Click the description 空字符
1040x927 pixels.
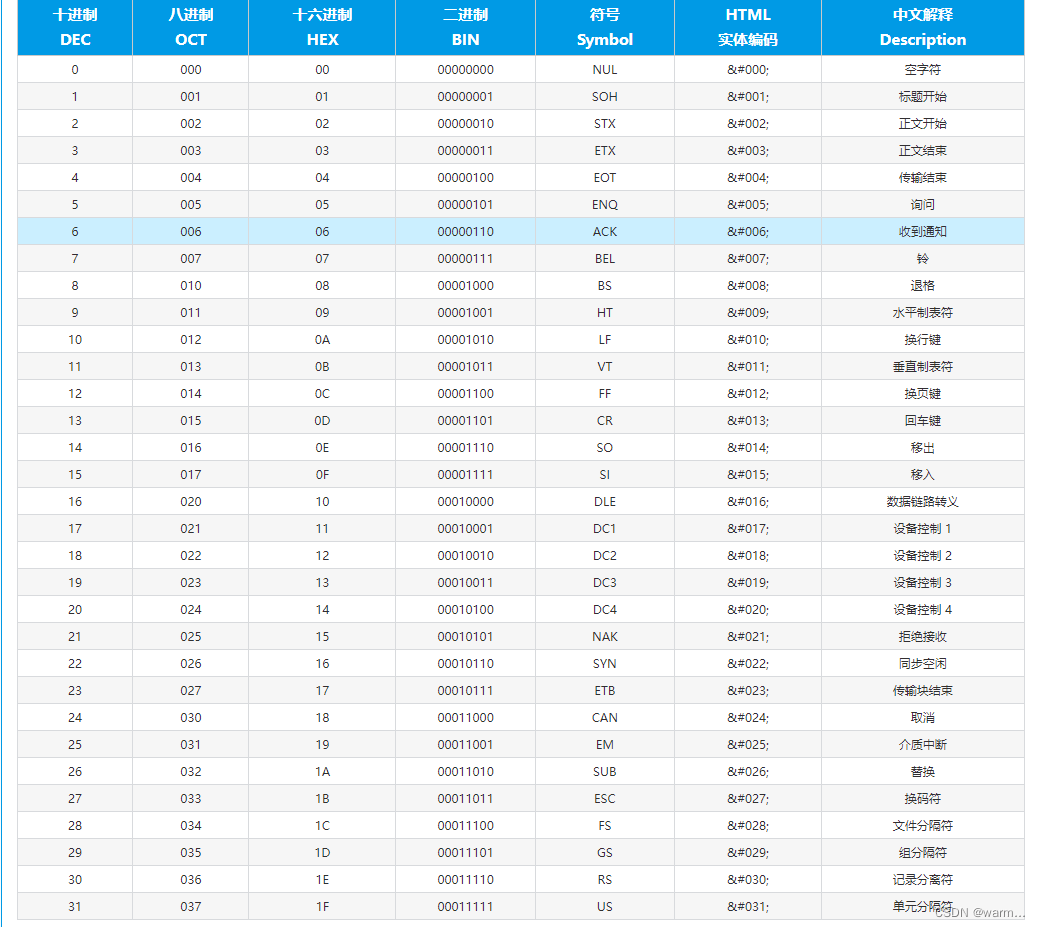923,70
